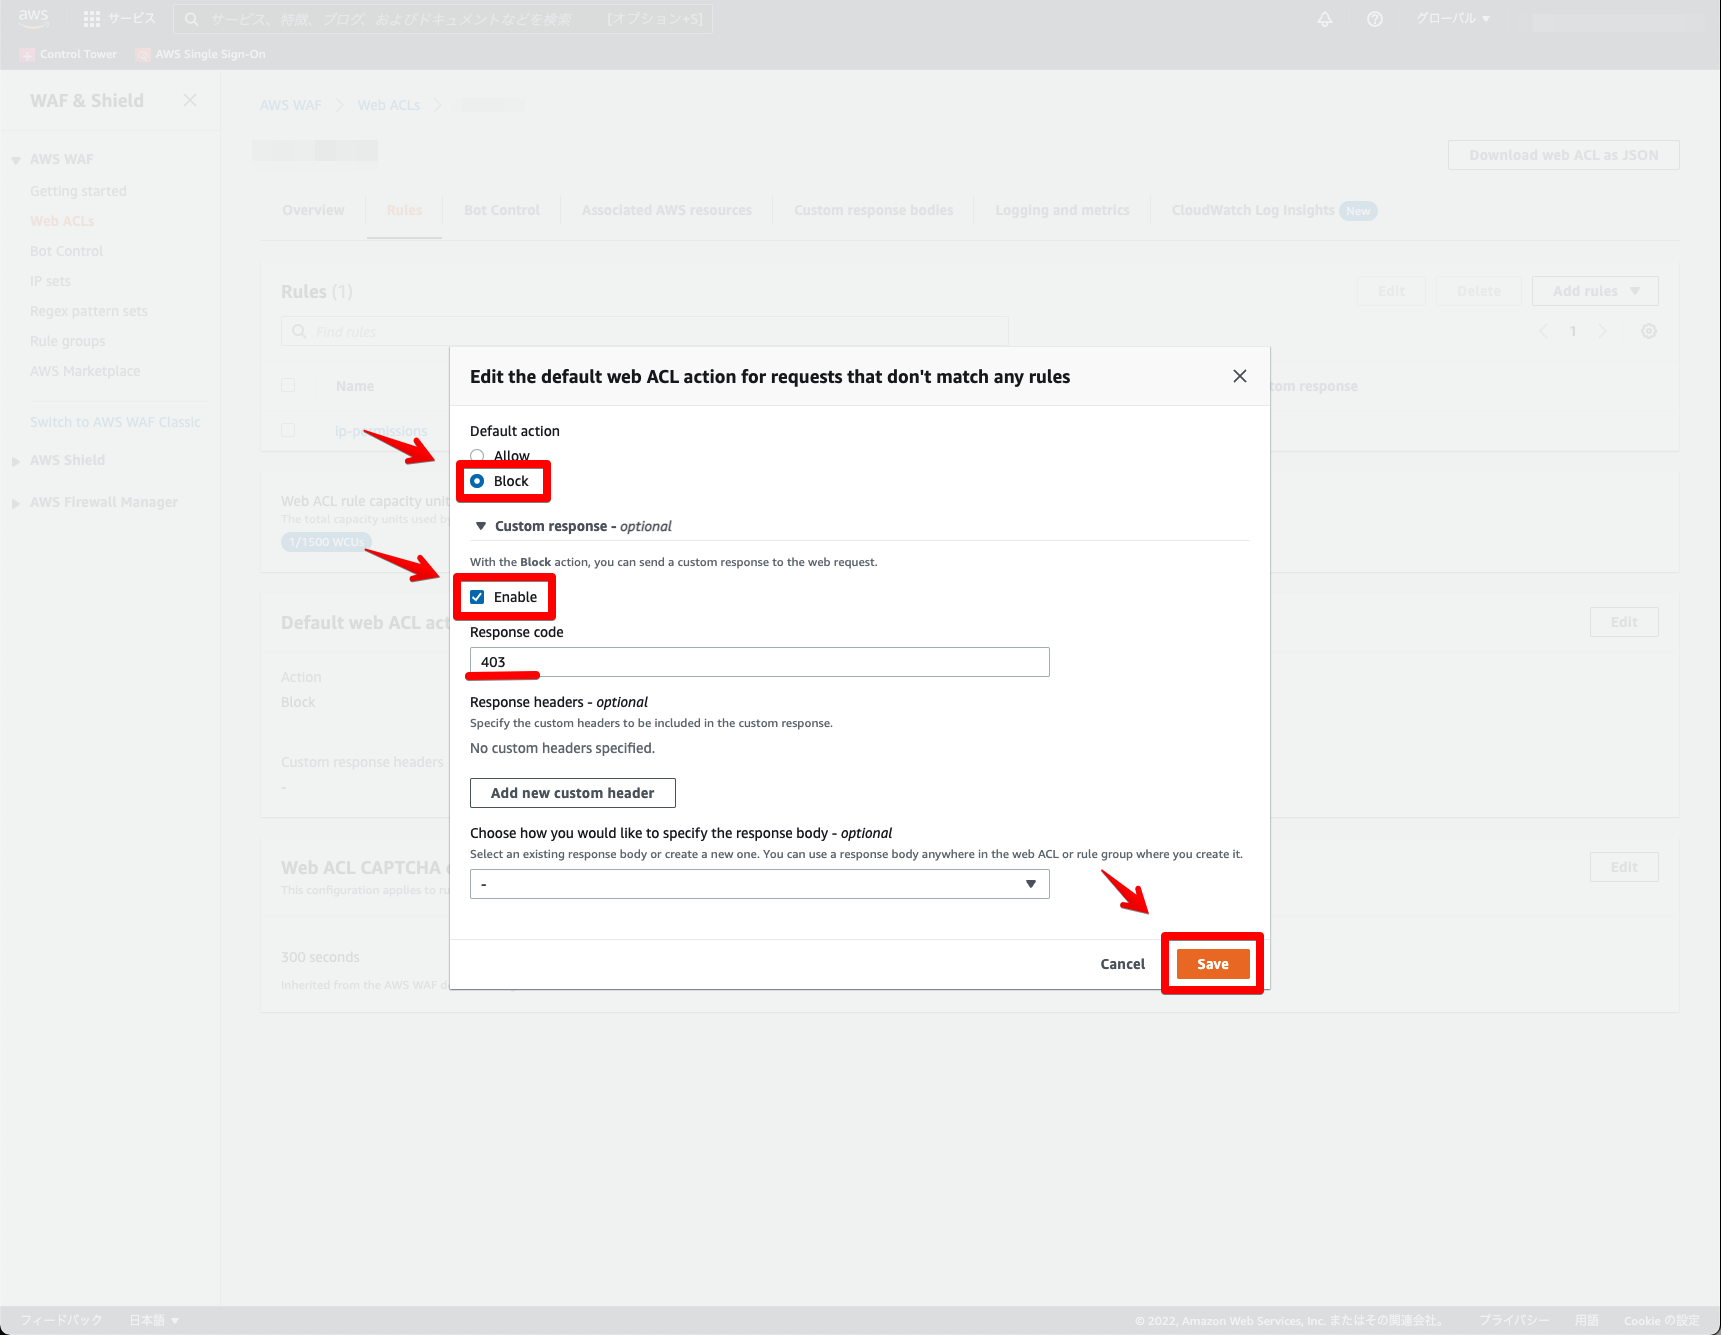Viewport: 1721px width, 1335px height.
Task: Open Bot Control in sidebar
Action: click(x=66, y=251)
